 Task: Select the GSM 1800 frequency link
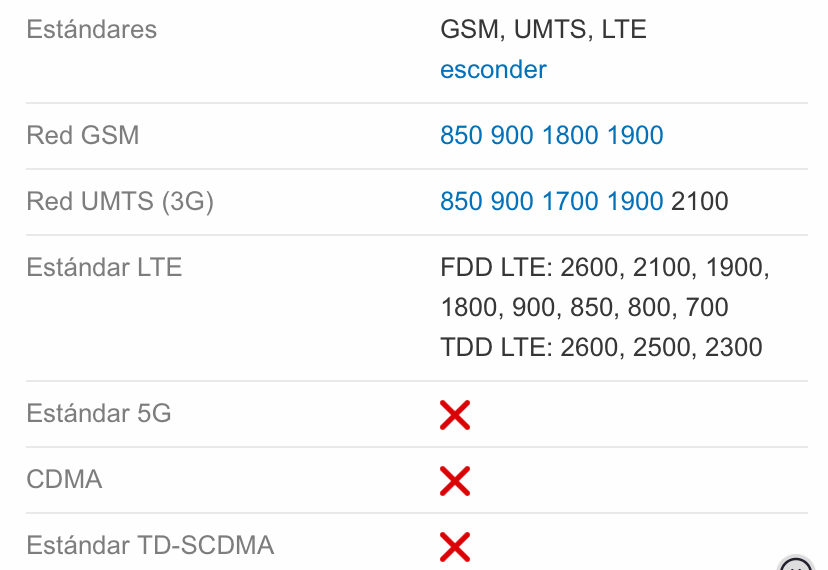tap(570, 136)
